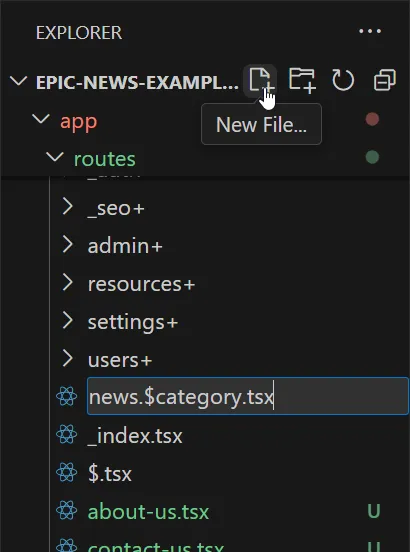
Task: Collapse all folders in Explorer
Action: coord(385,81)
